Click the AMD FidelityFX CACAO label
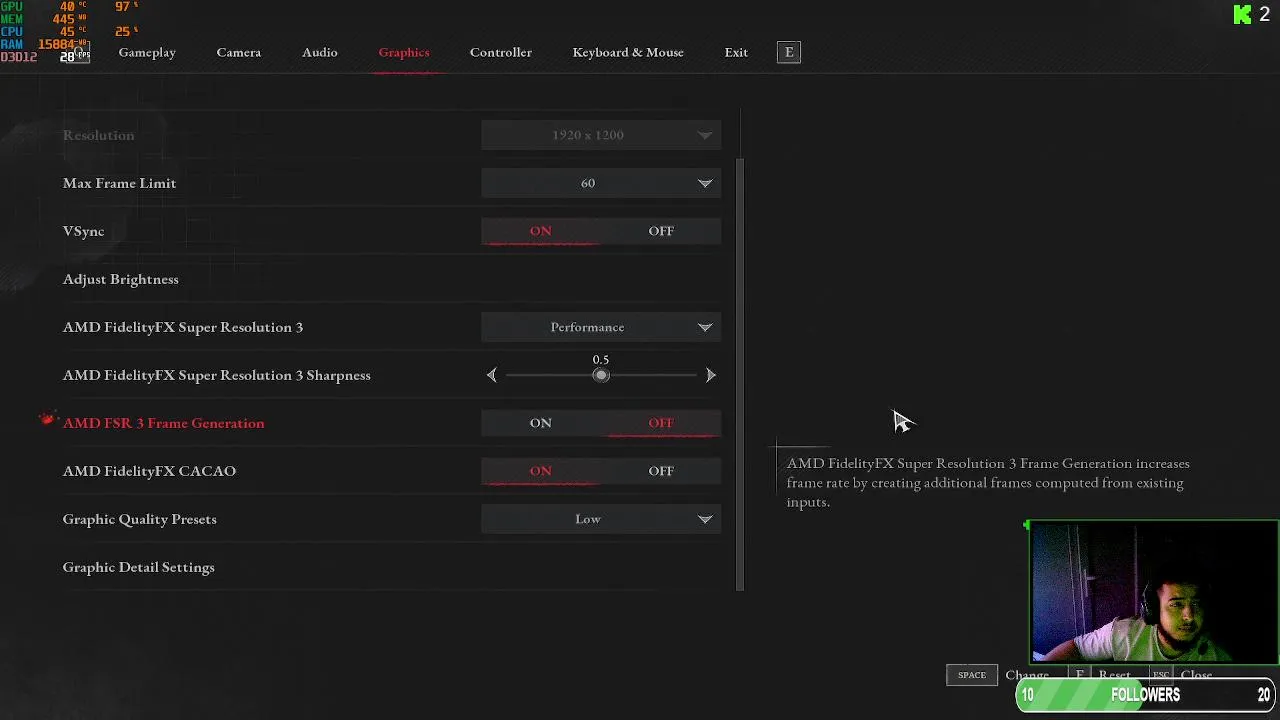 (149, 471)
